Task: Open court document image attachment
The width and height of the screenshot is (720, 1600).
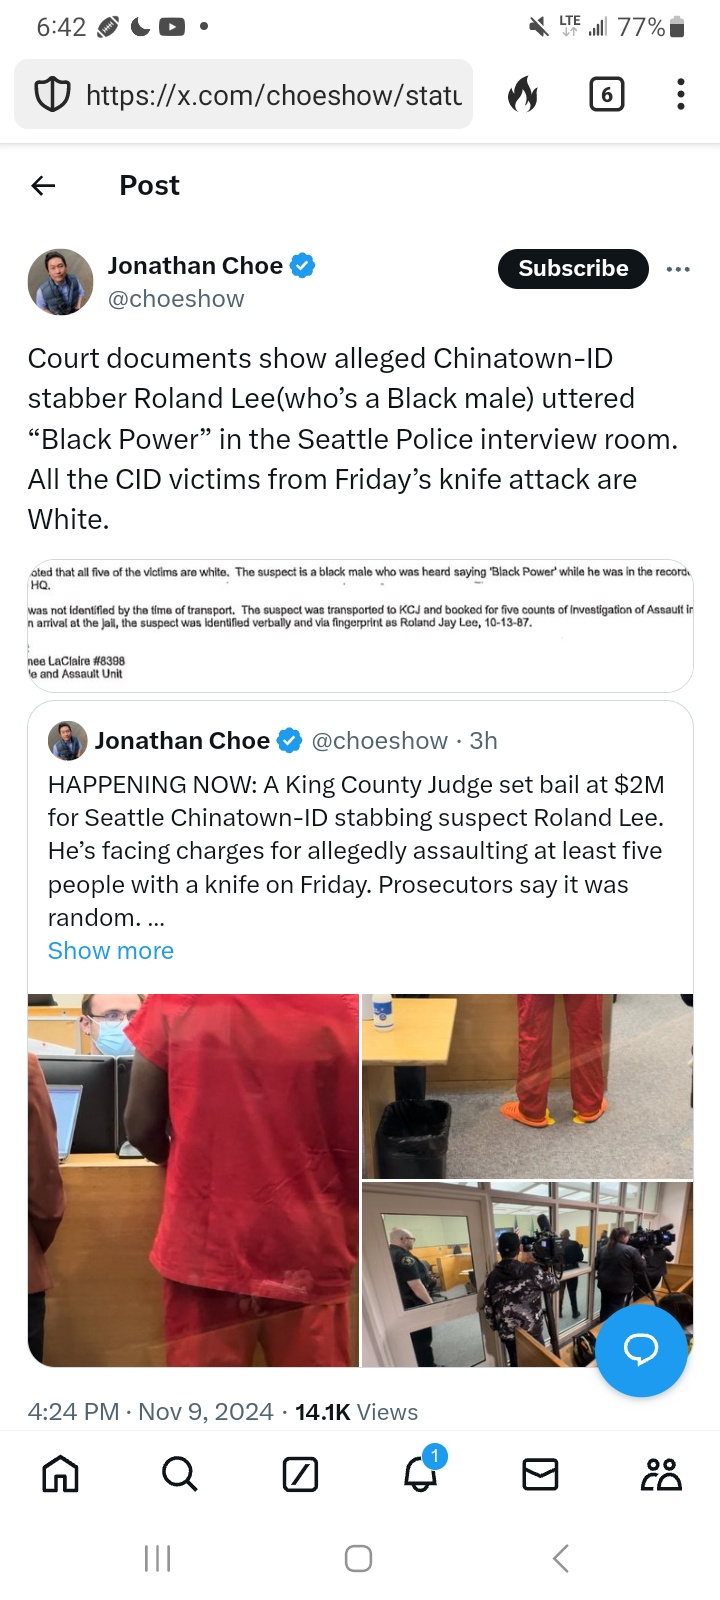Action: [x=360, y=626]
